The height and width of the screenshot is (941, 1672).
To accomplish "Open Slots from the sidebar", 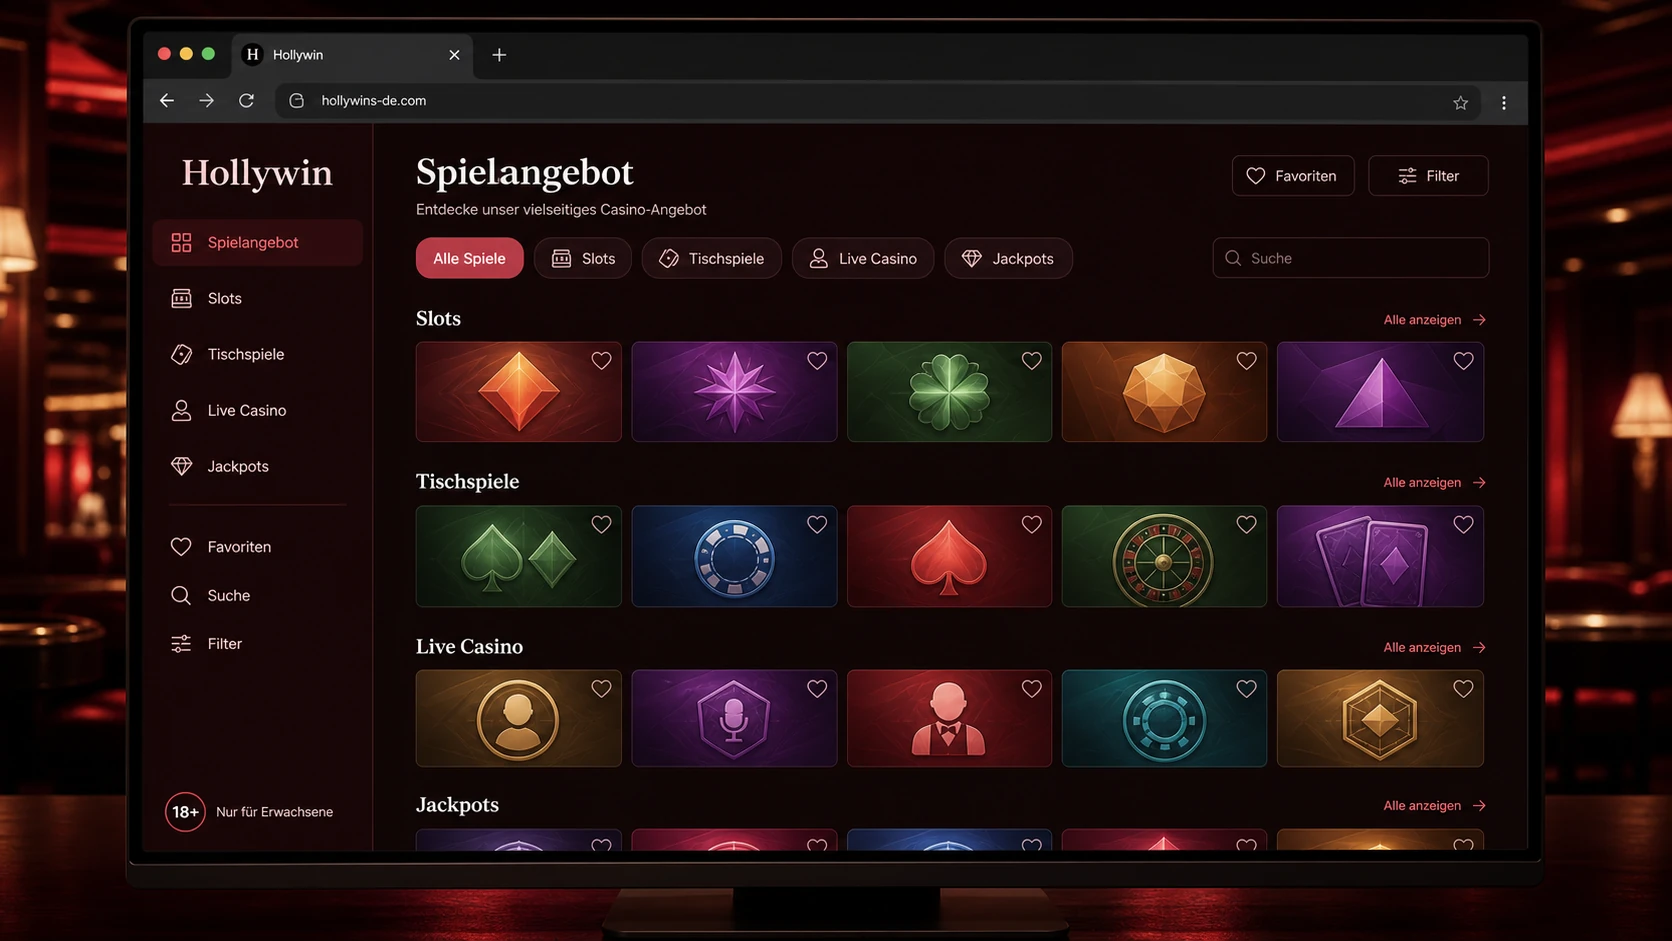I will (x=257, y=298).
